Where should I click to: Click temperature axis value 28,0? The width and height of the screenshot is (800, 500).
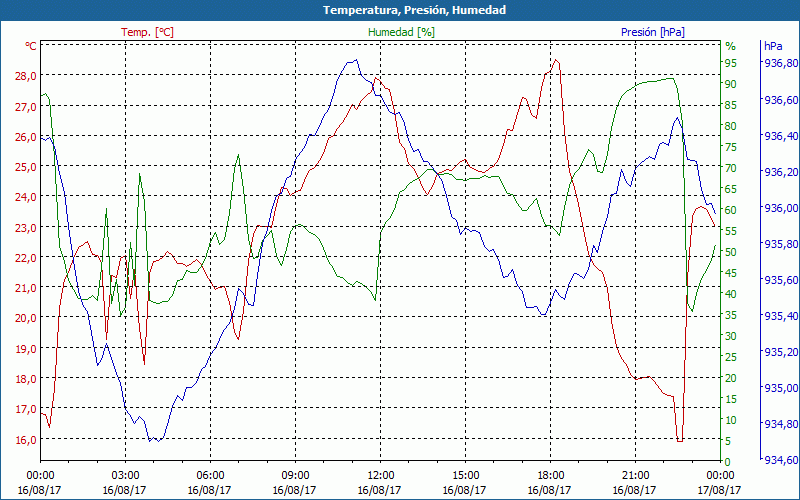click(26, 76)
